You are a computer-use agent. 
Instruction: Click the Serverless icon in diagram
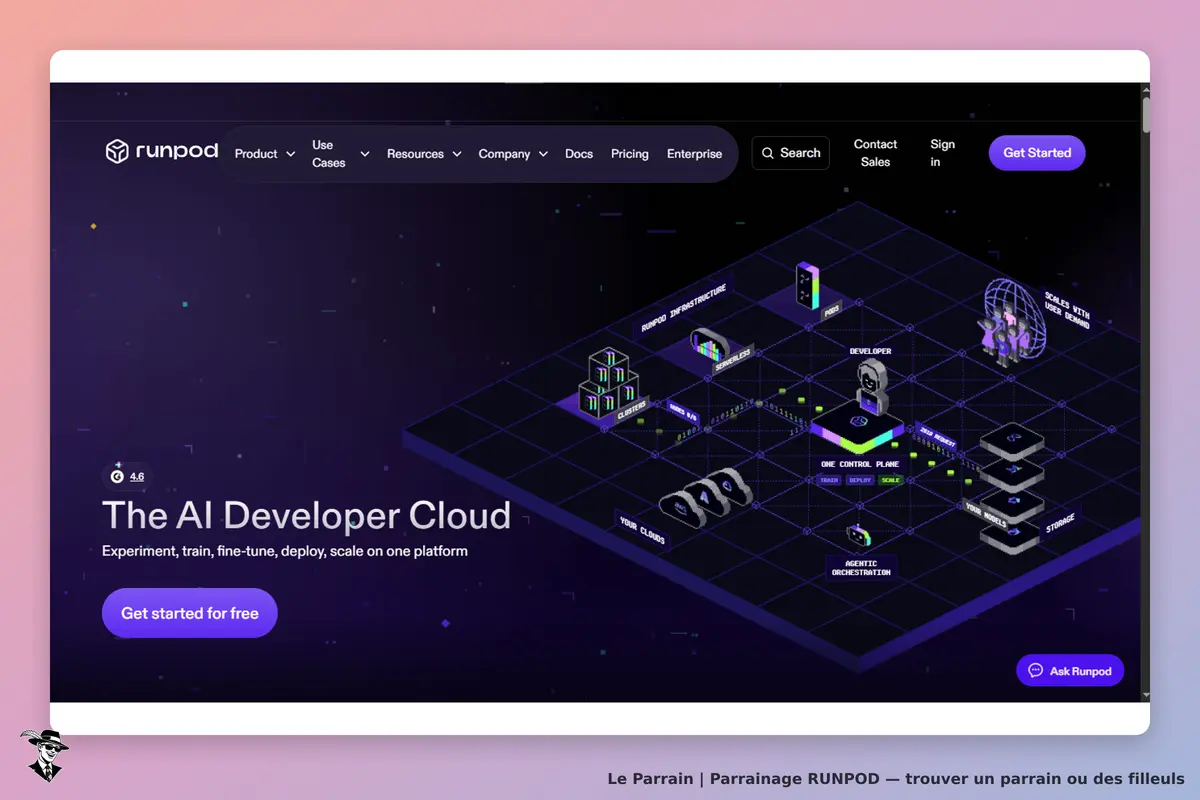[x=710, y=345]
